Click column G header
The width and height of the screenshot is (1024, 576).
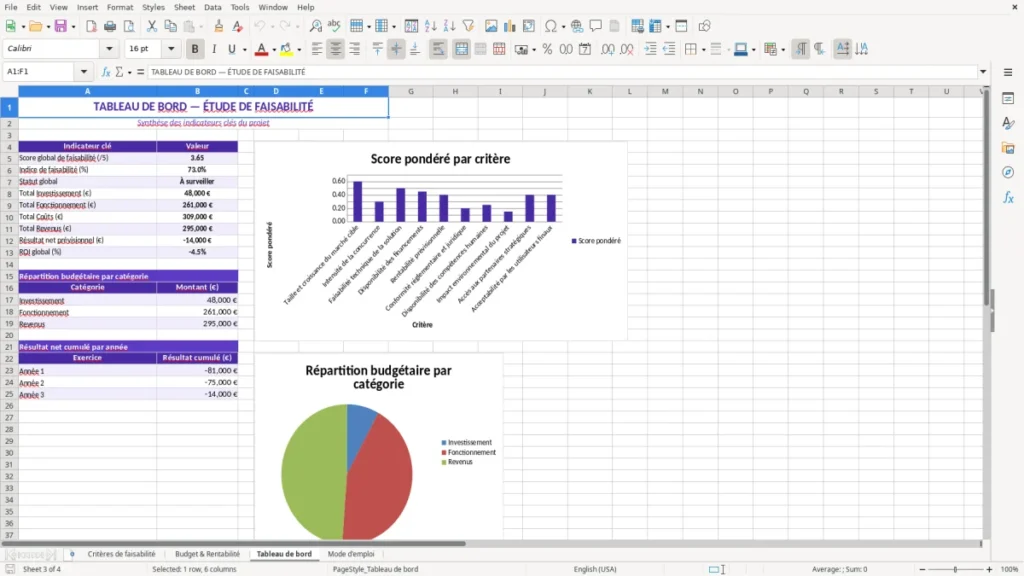coord(411,91)
